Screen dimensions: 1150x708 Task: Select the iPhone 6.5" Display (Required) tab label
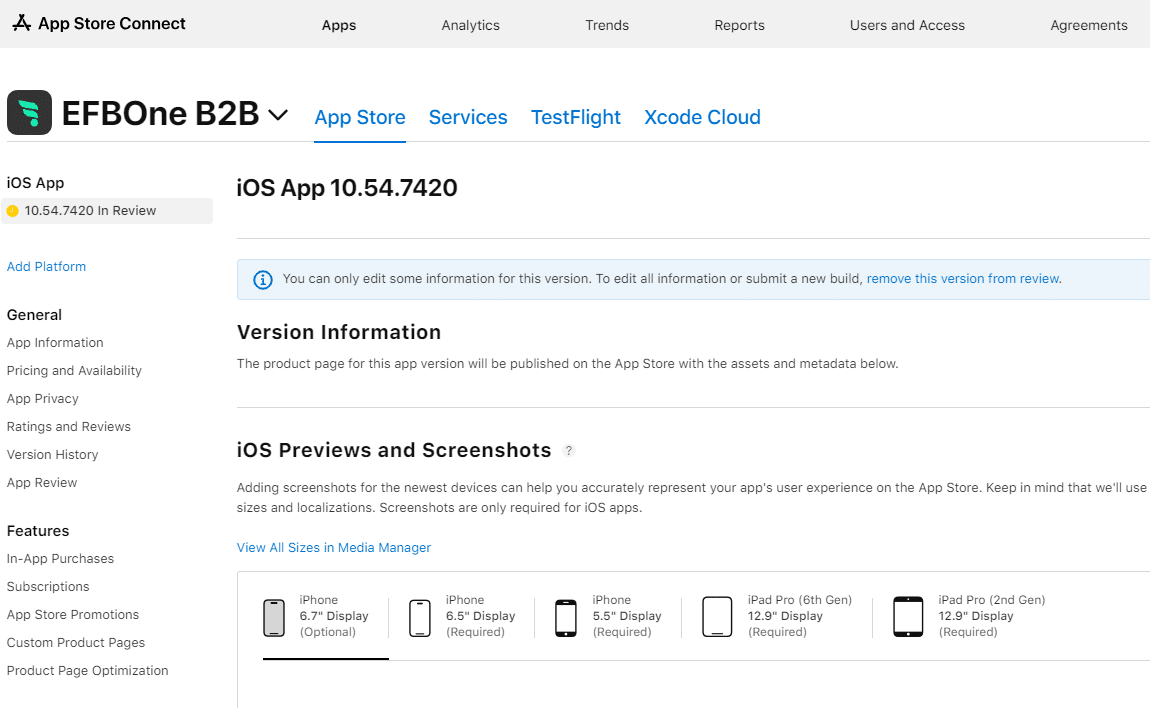pos(480,616)
